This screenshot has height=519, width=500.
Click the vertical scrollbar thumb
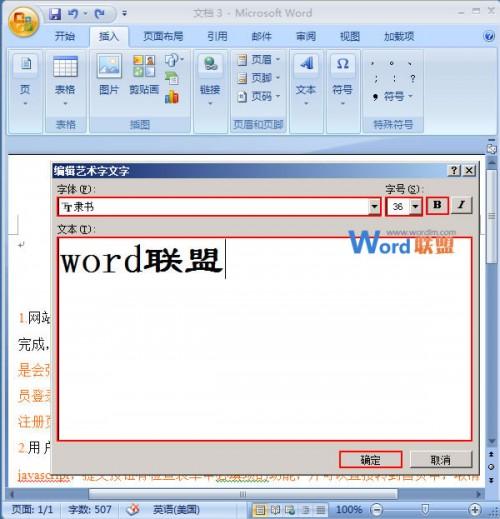491,216
